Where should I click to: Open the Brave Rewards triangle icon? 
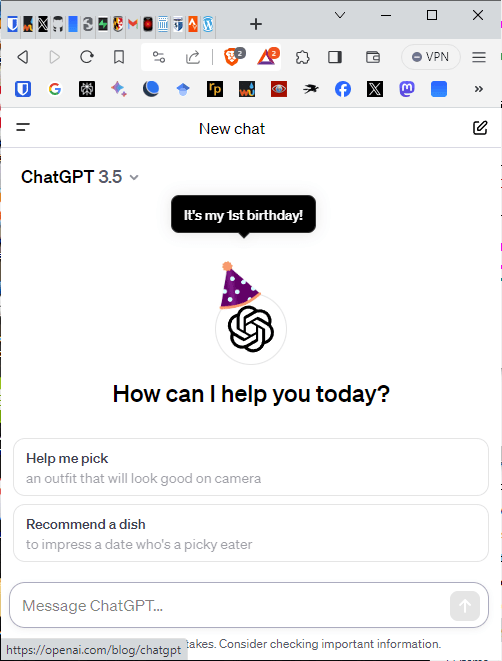click(268, 56)
